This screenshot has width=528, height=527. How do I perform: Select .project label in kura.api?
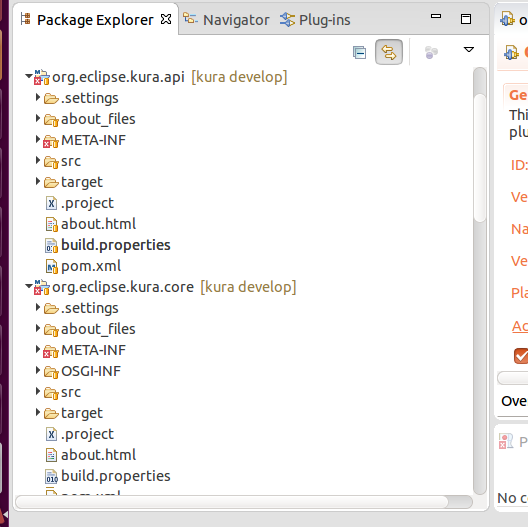87,203
